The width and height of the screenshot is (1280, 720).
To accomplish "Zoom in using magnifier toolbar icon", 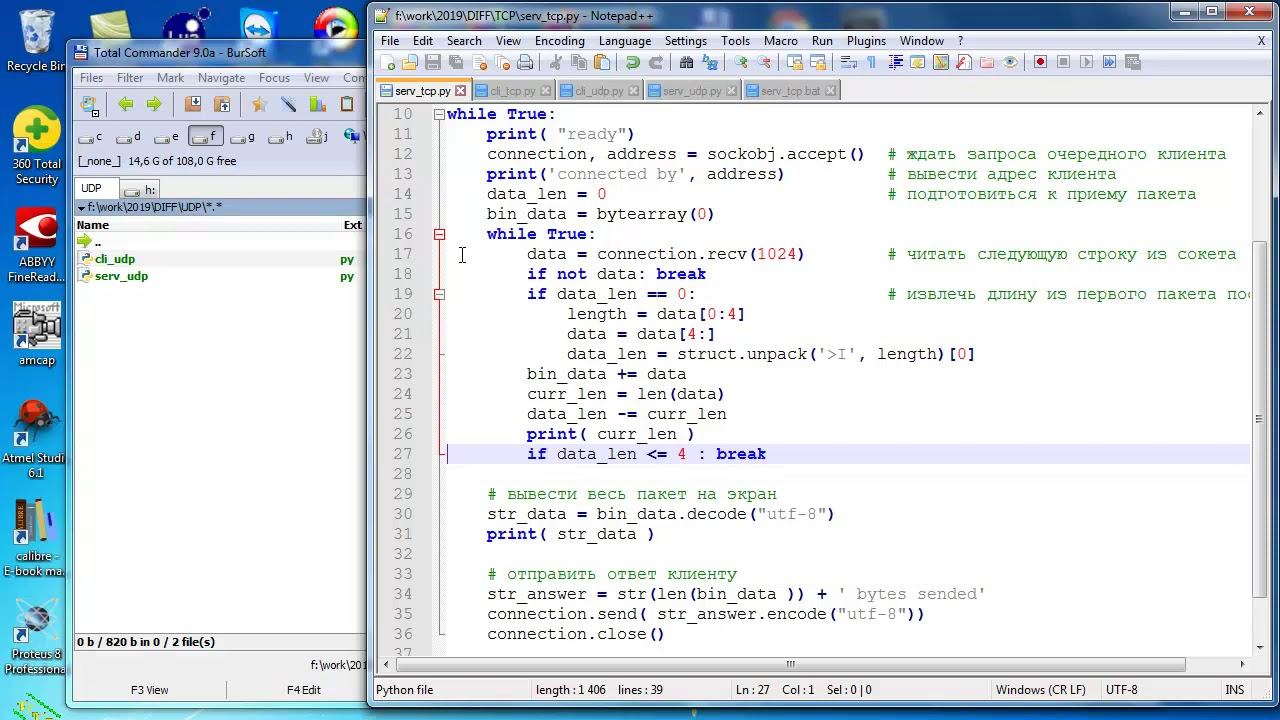I will point(741,62).
